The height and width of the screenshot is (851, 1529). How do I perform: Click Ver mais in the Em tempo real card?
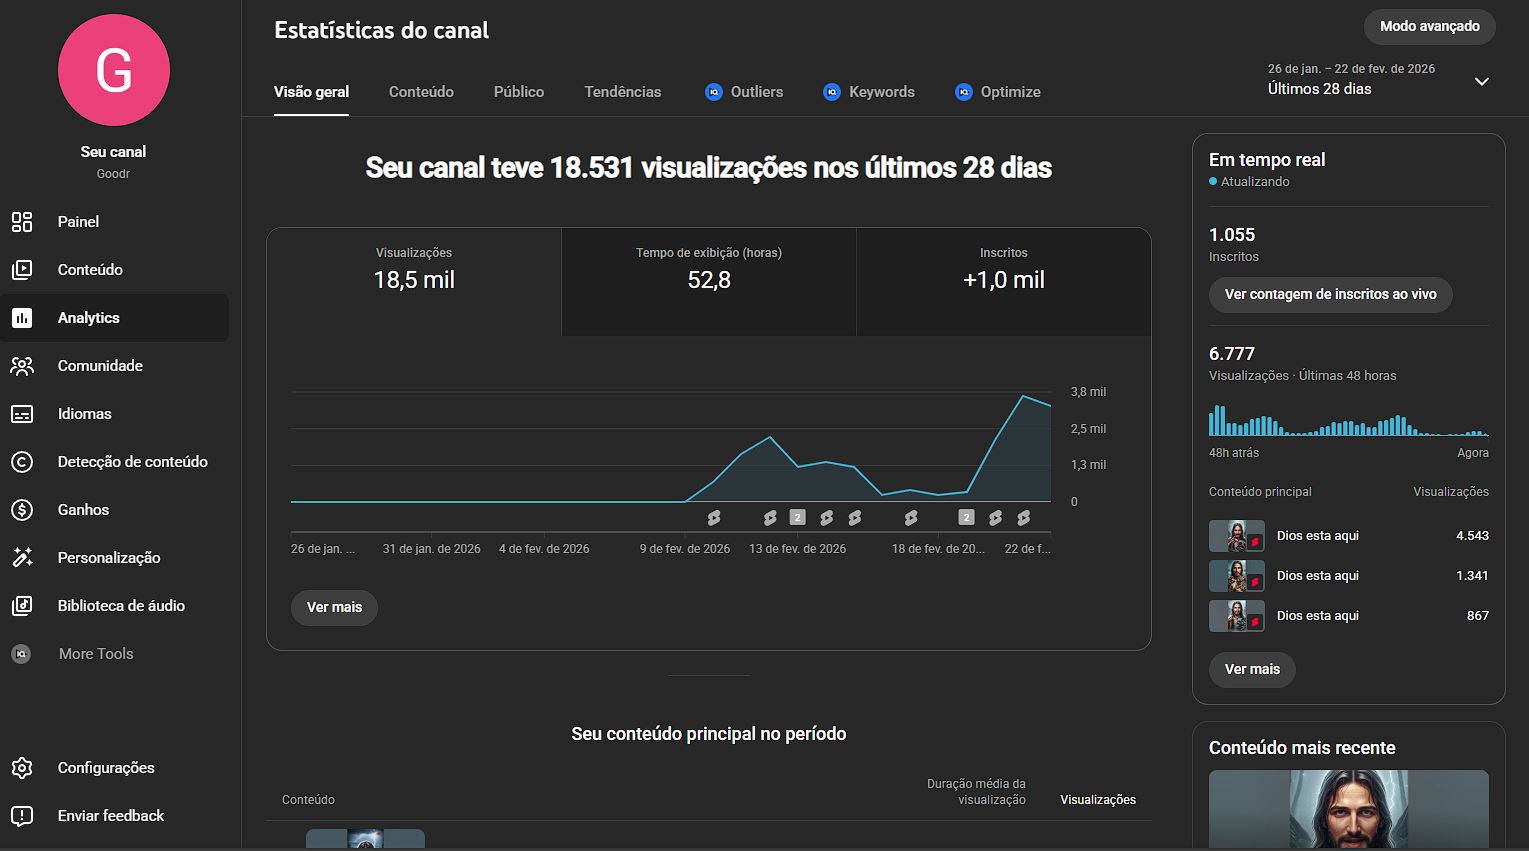click(x=1252, y=670)
